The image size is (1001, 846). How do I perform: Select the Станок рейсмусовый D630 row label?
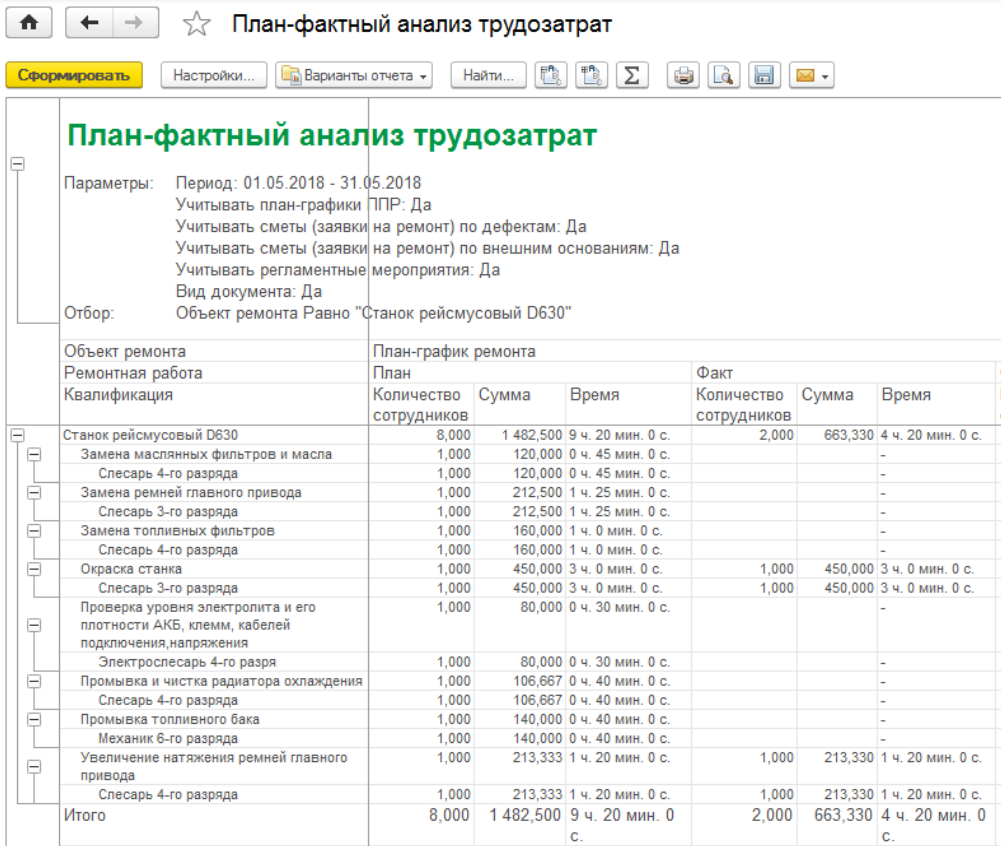coord(150,435)
